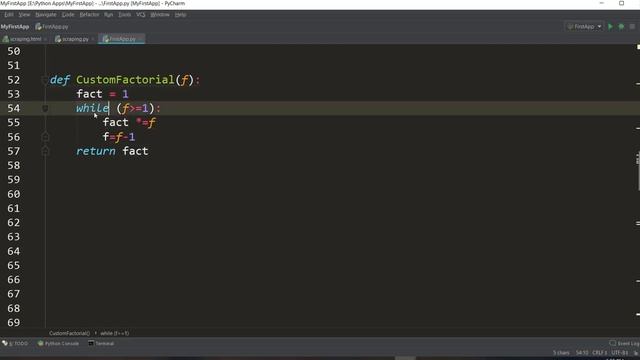
Task: Click CRLF line separator in status bar
Action: click(x=600, y=353)
